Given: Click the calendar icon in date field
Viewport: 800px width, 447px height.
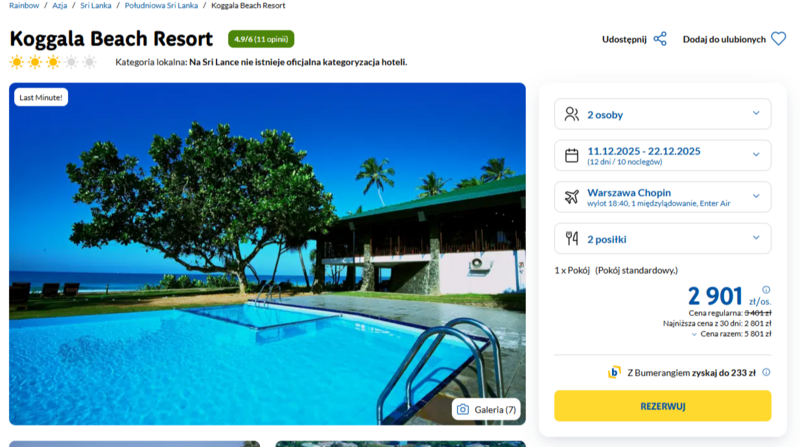Looking at the screenshot, I should point(572,155).
